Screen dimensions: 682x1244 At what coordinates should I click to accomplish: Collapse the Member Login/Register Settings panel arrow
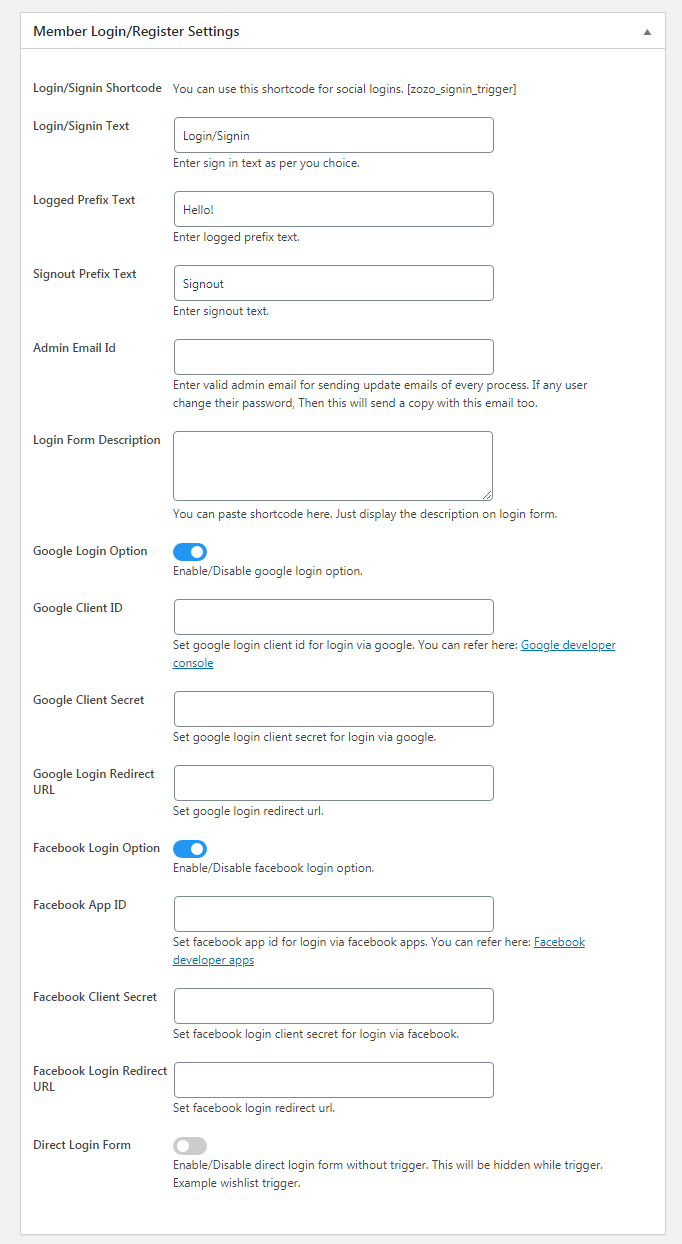point(647,32)
